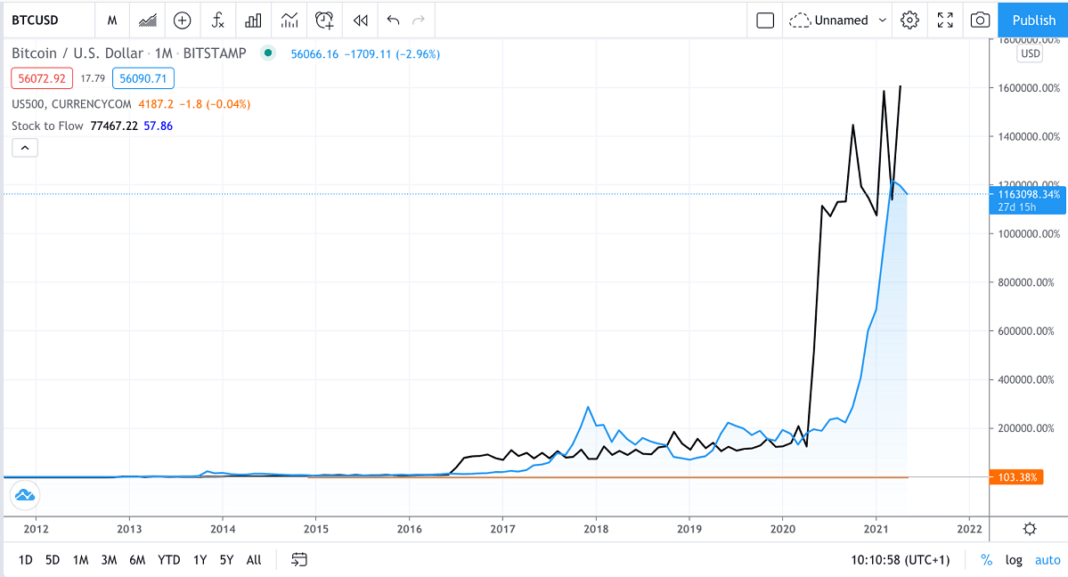1068x577 pixels.
Task: Click the Publish button
Action: [x=1033, y=20]
